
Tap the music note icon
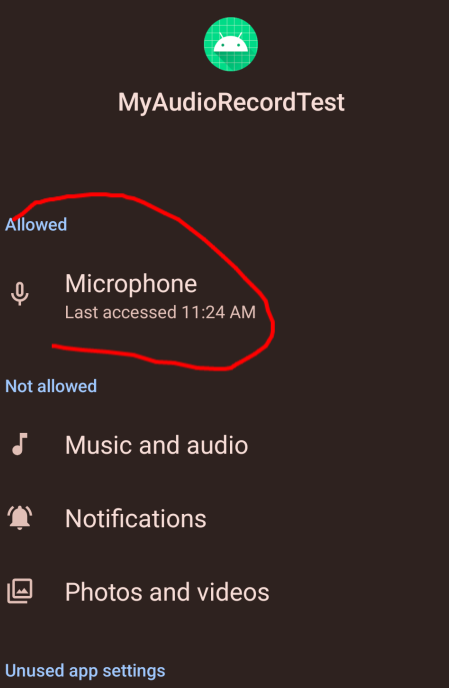tap(20, 444)
